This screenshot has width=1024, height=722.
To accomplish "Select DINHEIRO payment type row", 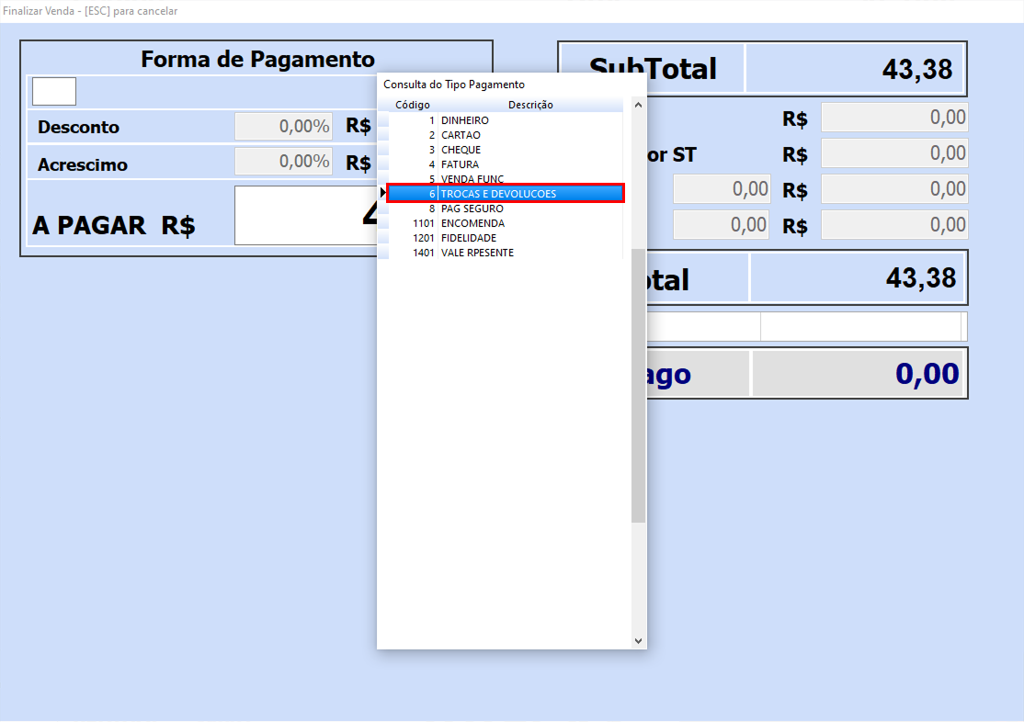I will click(465, 120).
